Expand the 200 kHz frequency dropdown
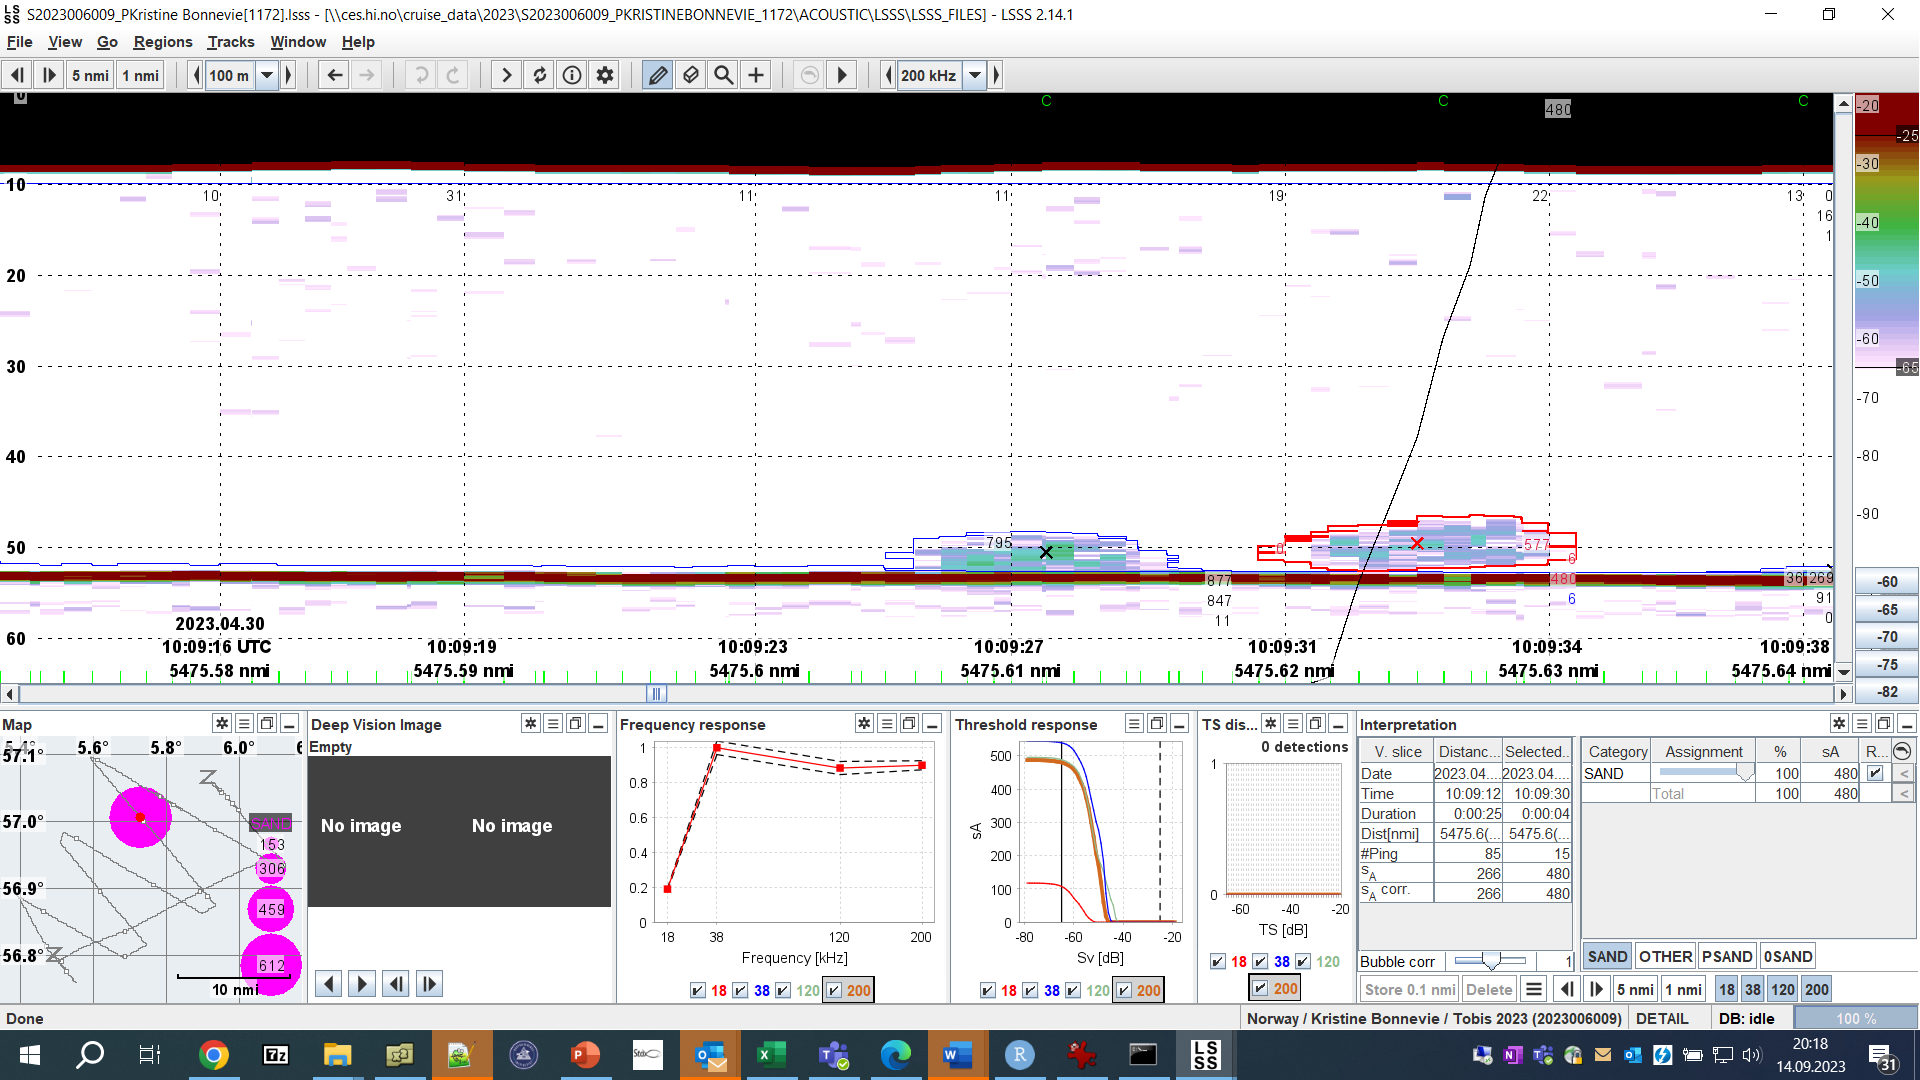 pos(974,75)
